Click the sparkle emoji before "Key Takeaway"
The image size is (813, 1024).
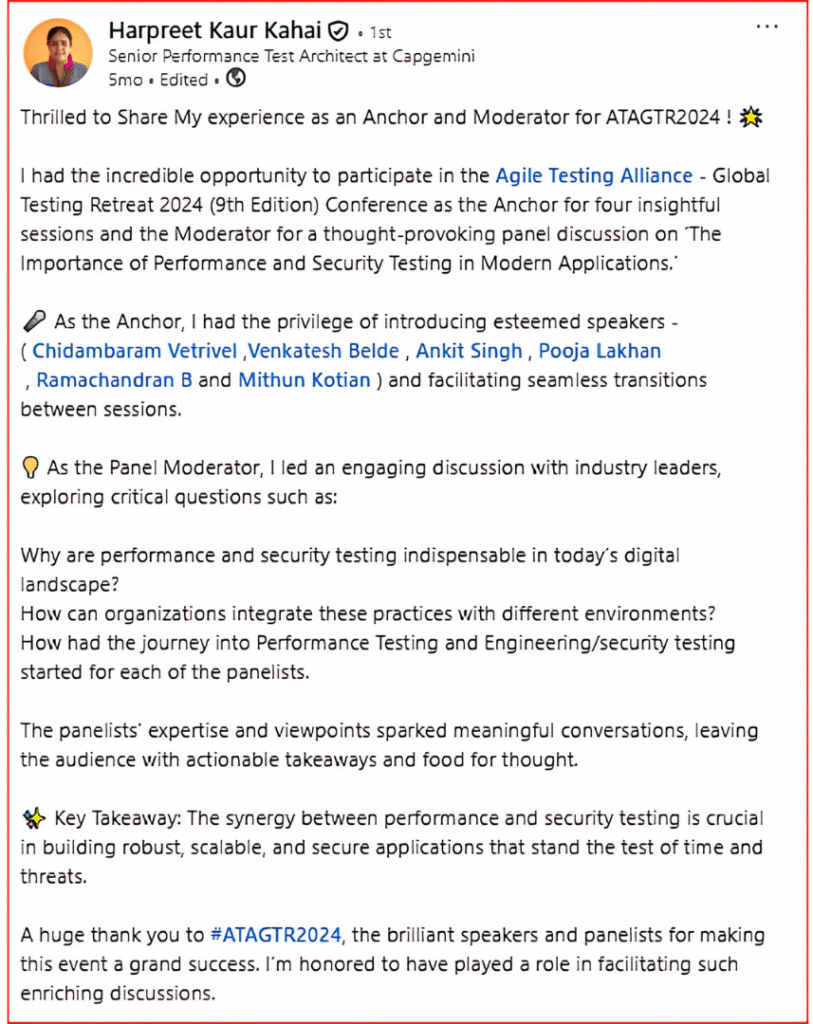[32, 818]
